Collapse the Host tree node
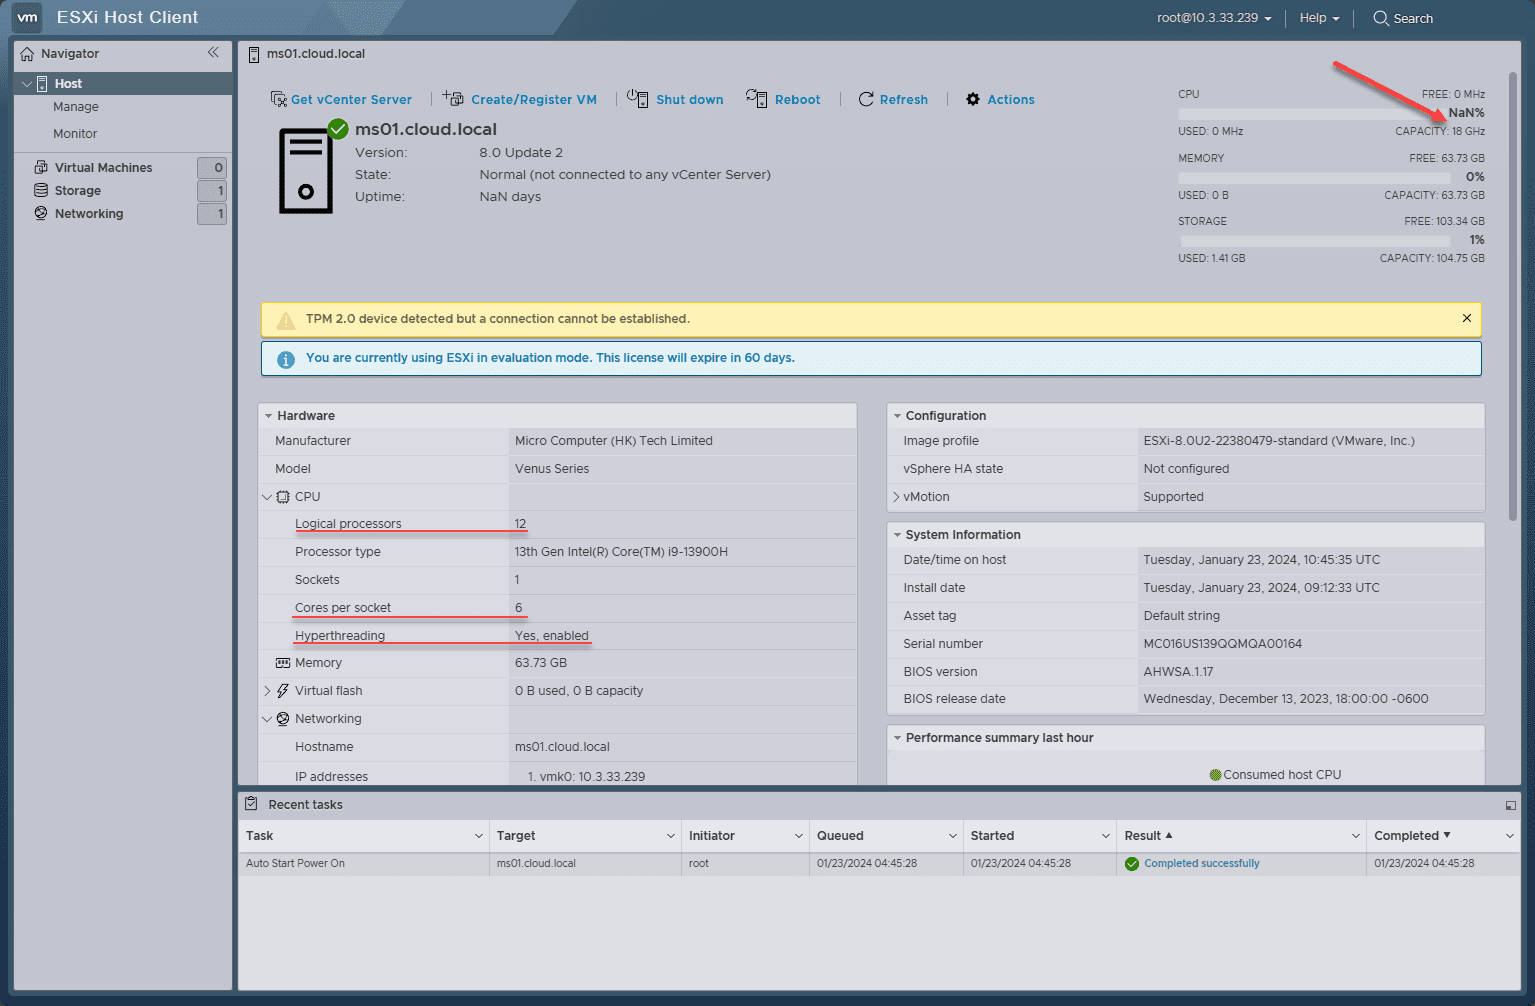Screen dimensions: 1535x1006 click(27, 84)
